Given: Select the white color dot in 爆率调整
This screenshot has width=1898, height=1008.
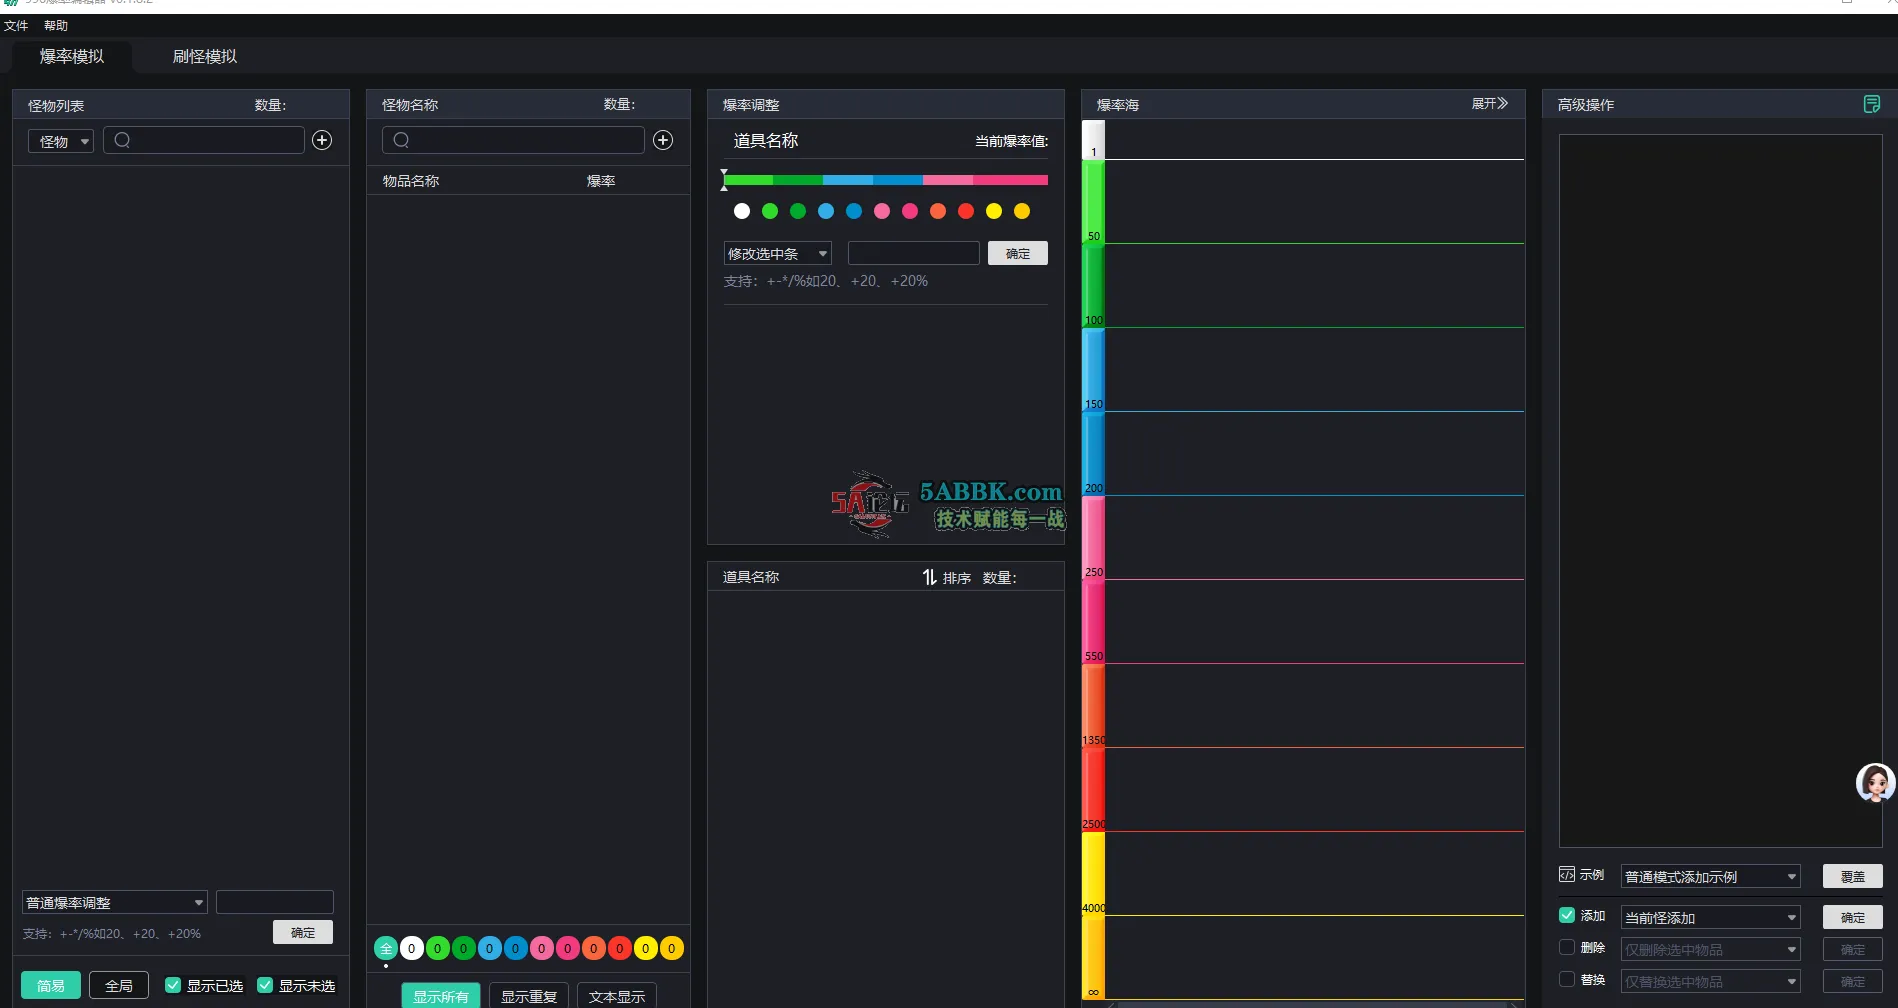Looking at the screenshot, I should 742,211.
